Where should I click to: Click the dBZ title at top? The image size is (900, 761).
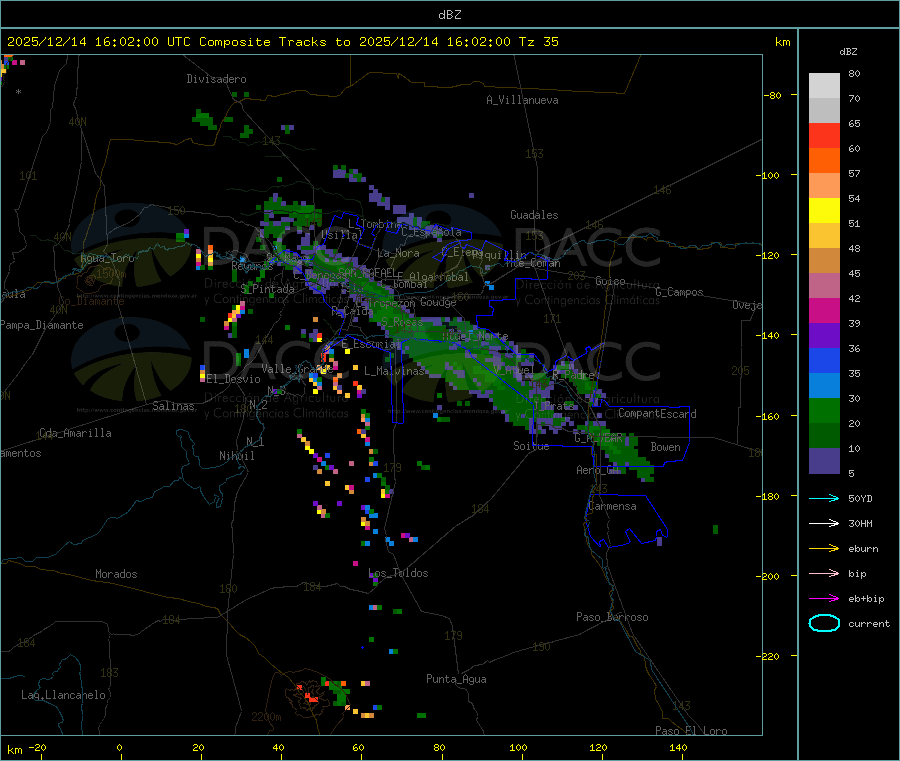[449, 15]
